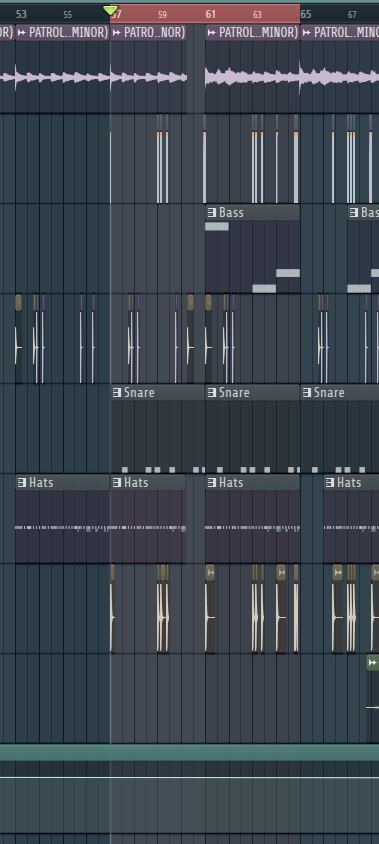Select the Hats clip title at bar 66
The image size is (379, 844).
pyautogui.click(x=349, y=482)
